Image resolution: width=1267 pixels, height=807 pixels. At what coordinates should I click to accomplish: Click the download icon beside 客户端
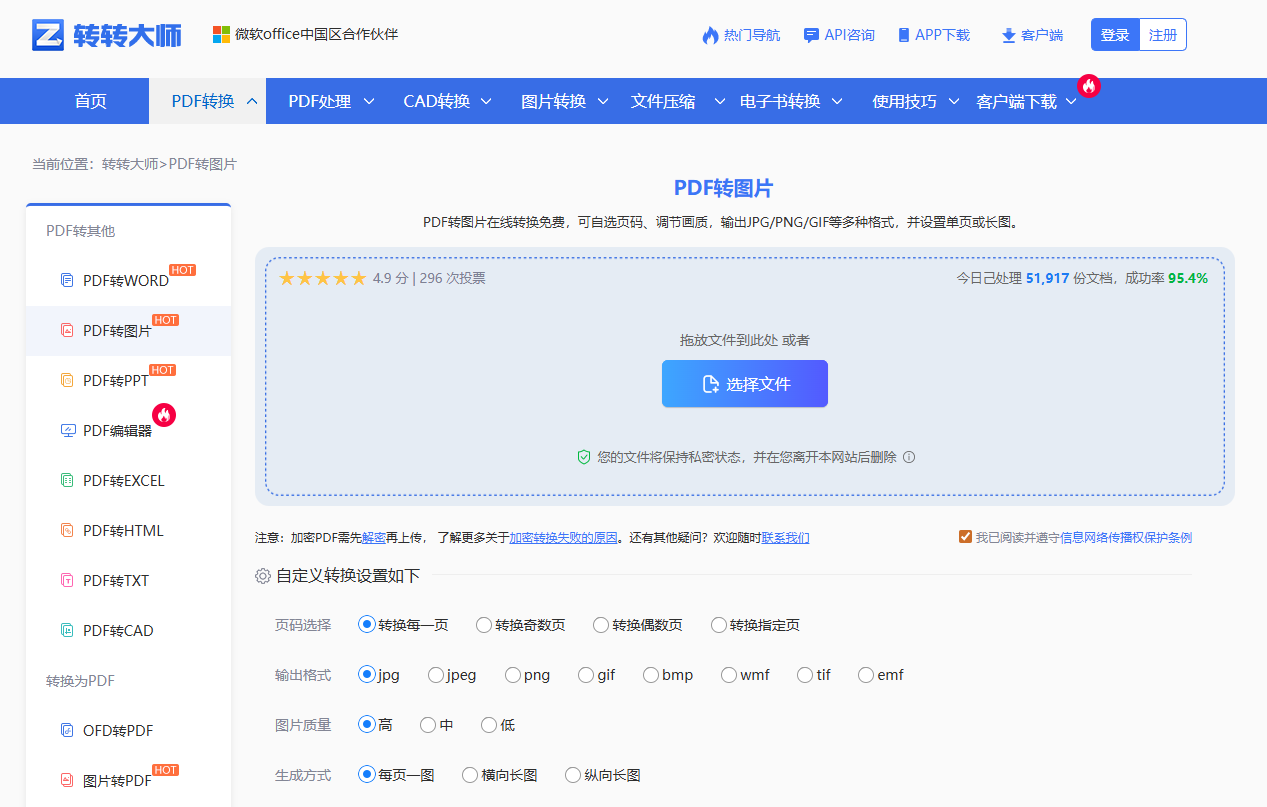coord(1008,36)
